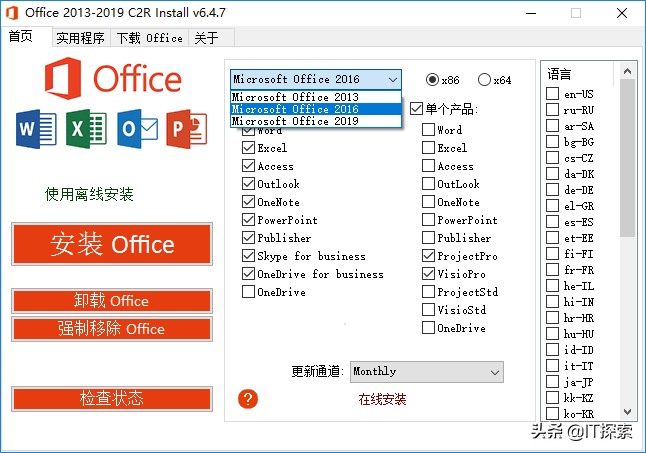Click the 在线安装 link text
Screen dimensions: 646x453
[382, 399]
